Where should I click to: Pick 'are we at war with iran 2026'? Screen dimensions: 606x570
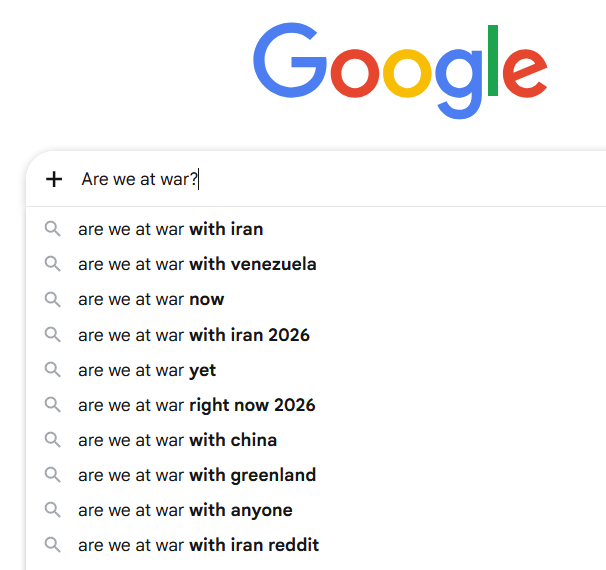[194, 335]
